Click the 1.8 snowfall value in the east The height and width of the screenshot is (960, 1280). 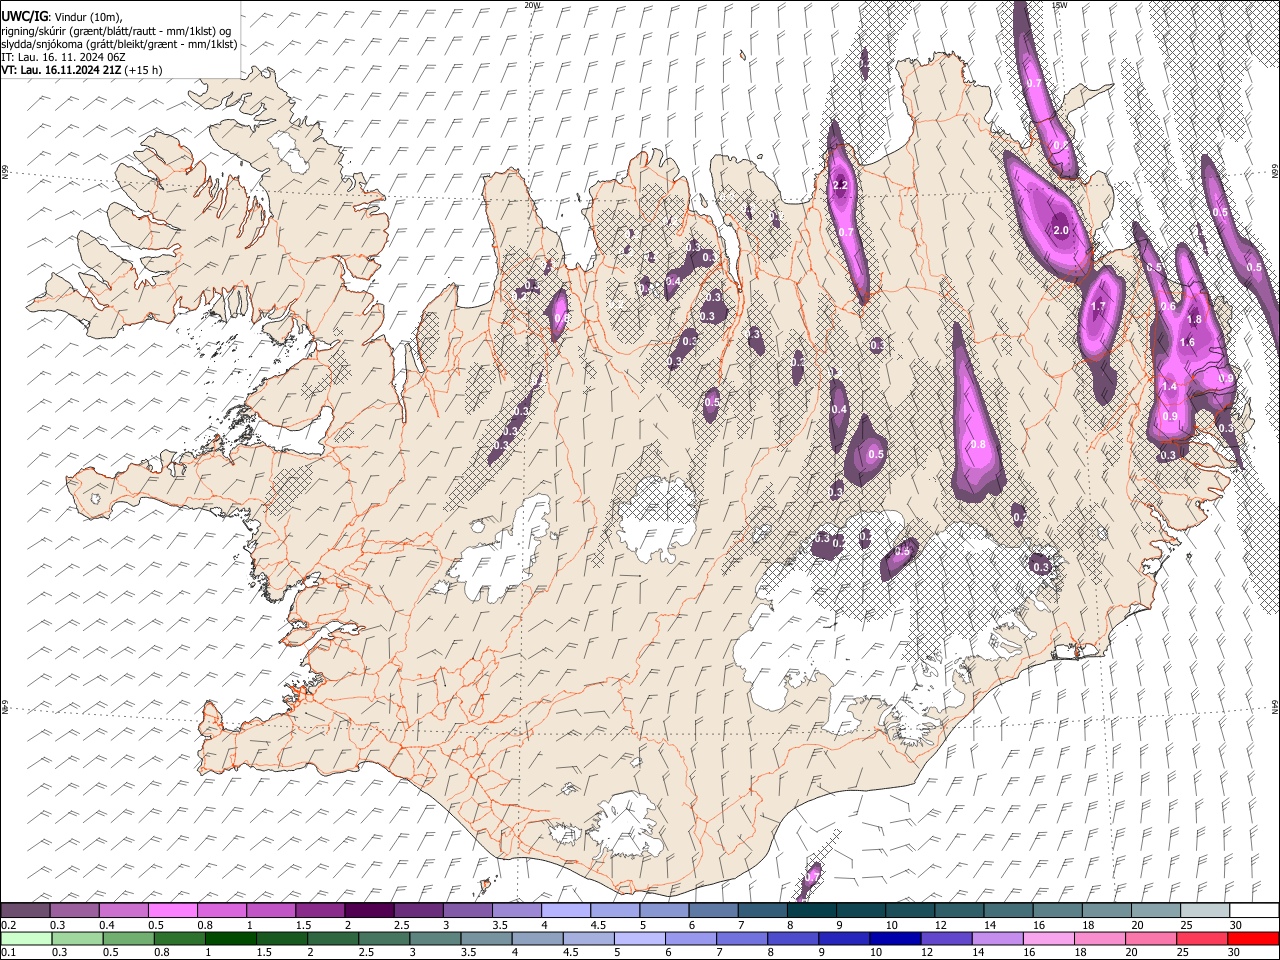click(x=1193, y=320)
